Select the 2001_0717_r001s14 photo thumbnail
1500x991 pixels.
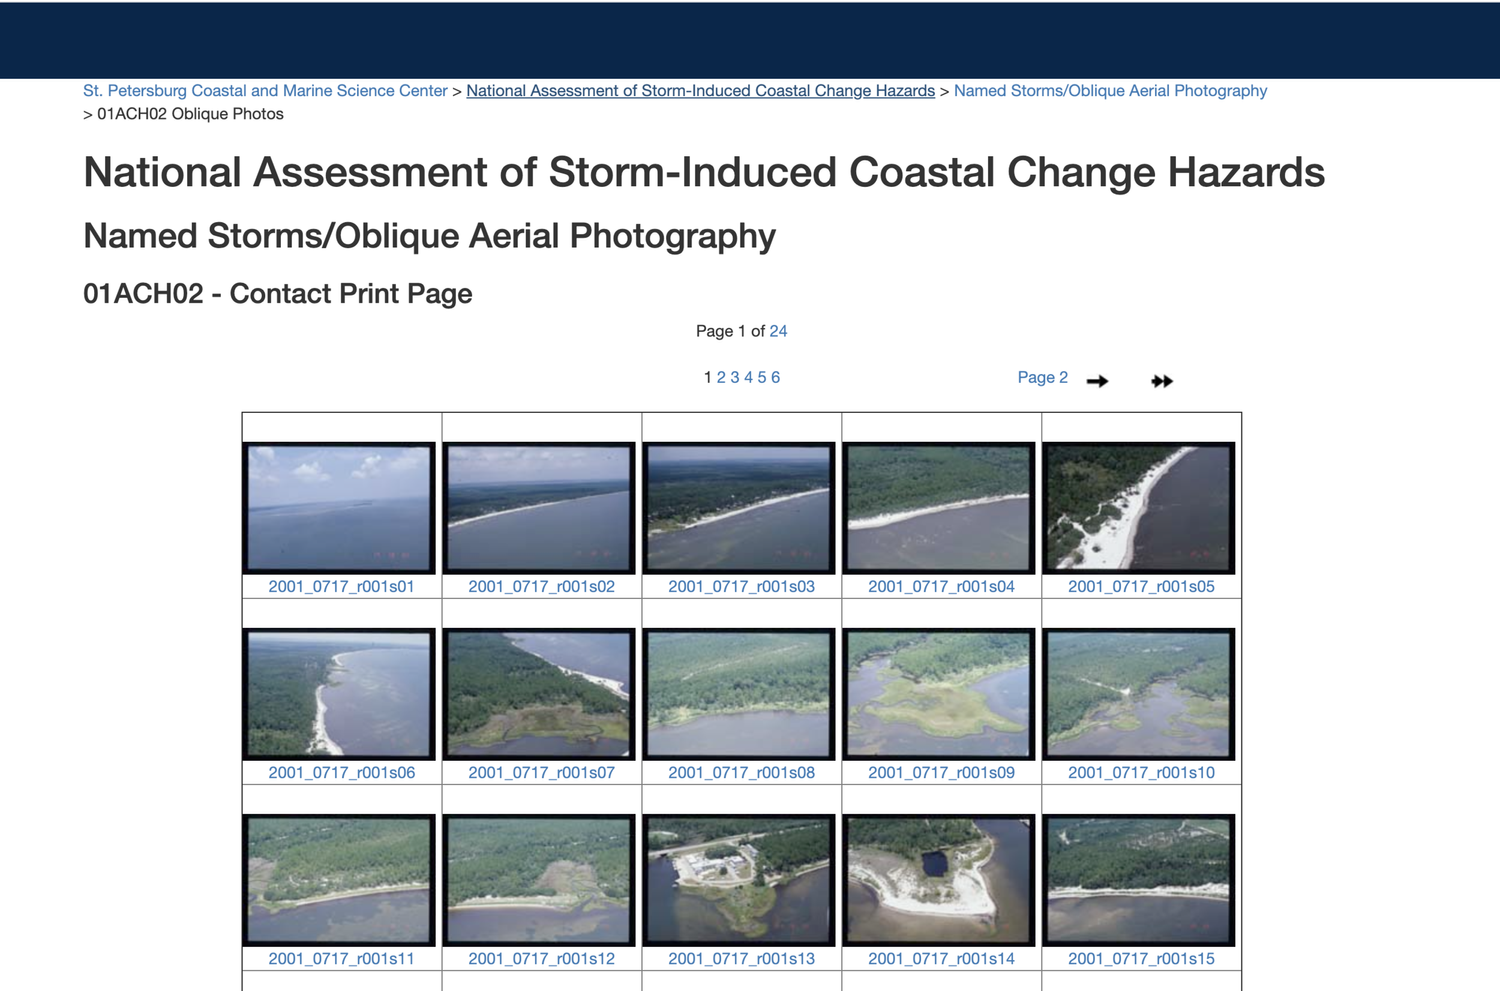click(939, 880)
